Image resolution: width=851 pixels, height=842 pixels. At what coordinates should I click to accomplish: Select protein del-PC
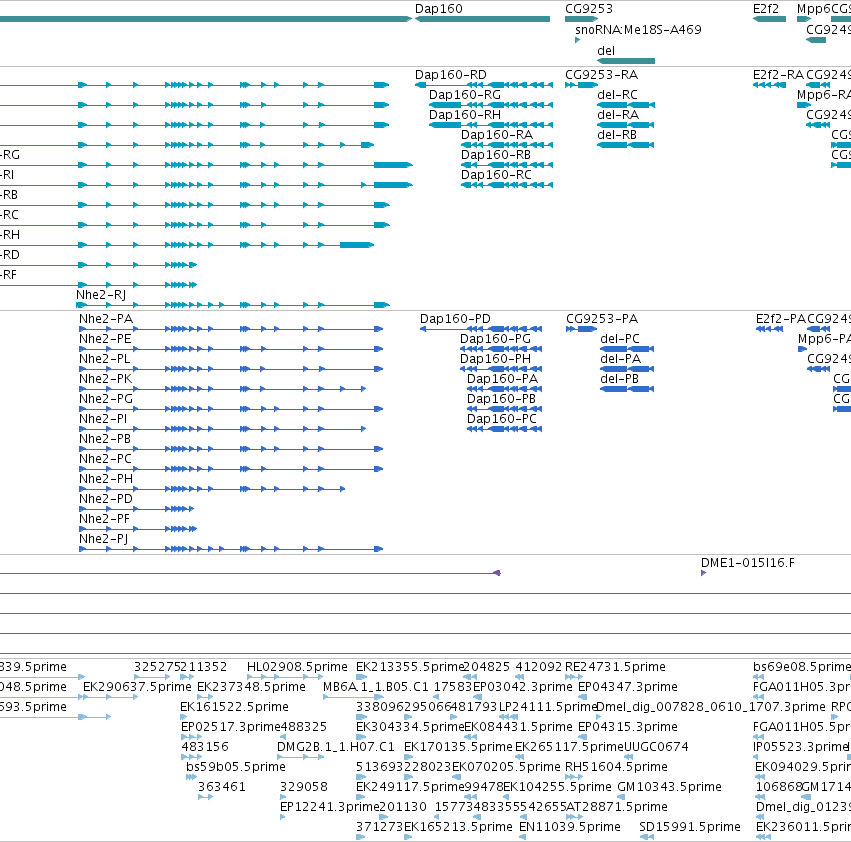pos(620,339)
